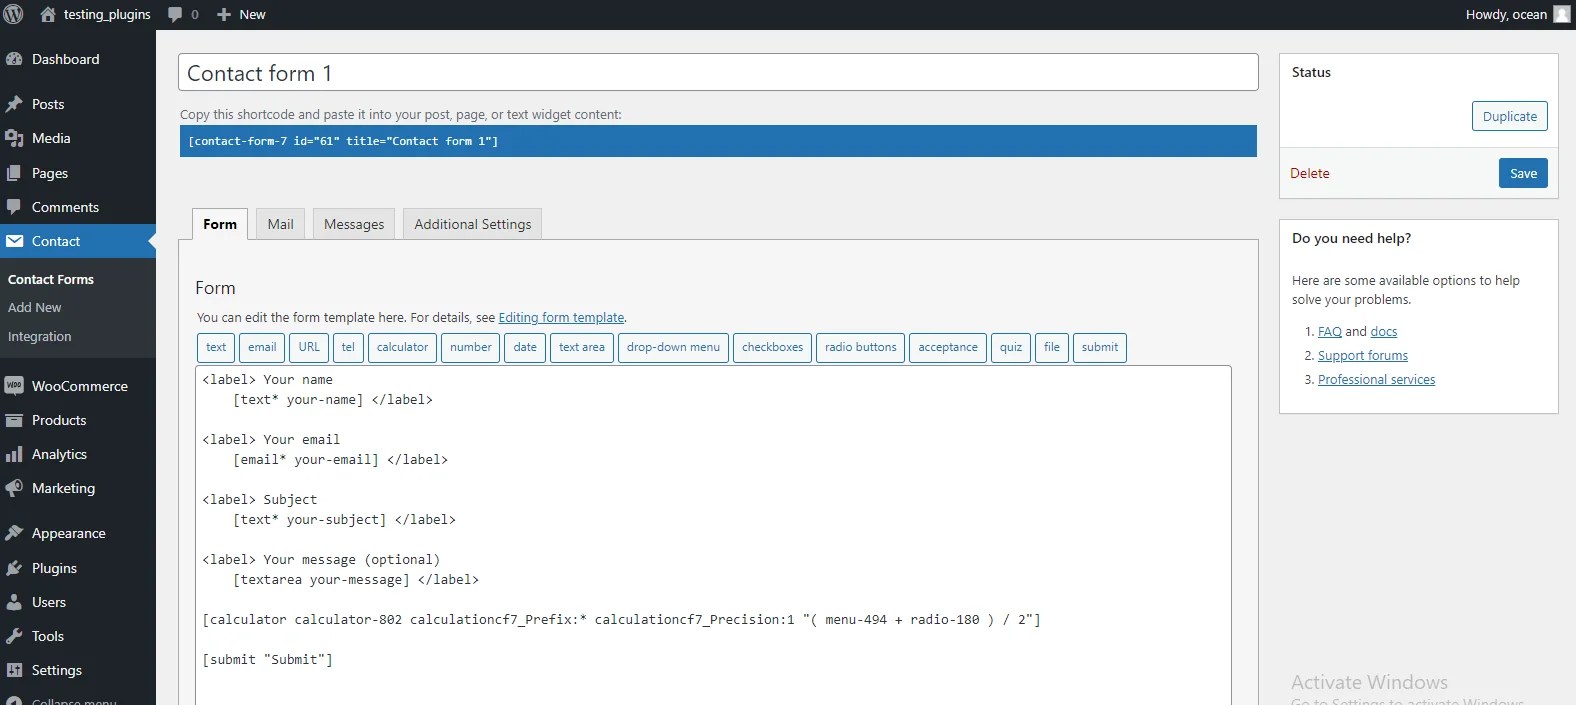Click the WordPress logo icon

(x=14, y=14)
